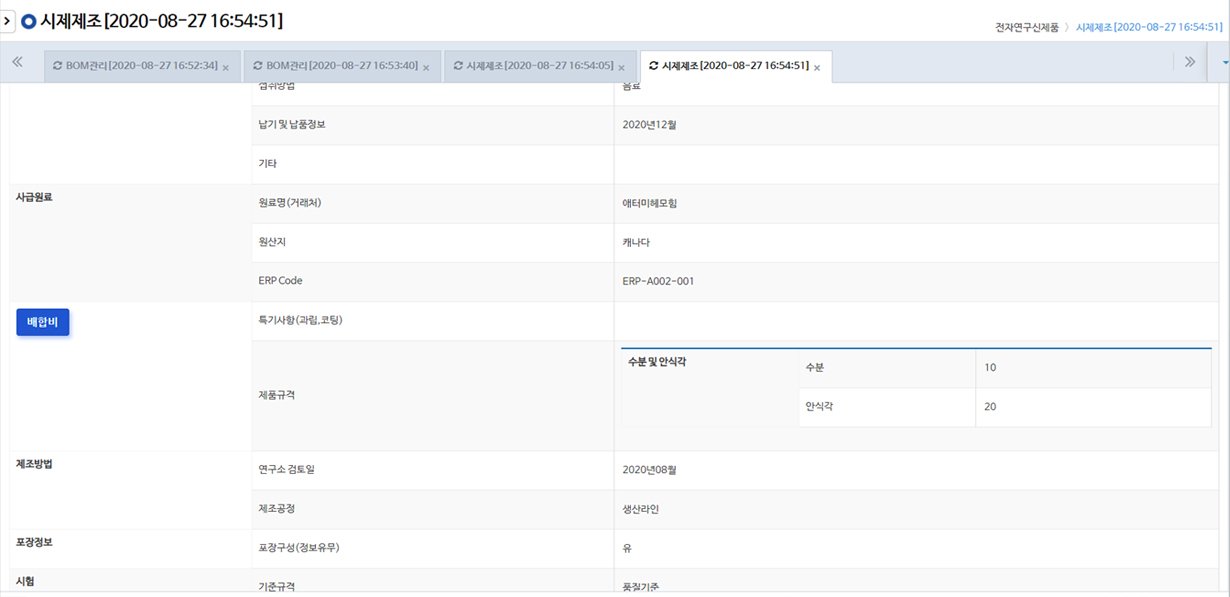Refresh the BOM관리 16:52:34 tab icon
This screenshot has height=597, width=1230.
pos(58,66)
